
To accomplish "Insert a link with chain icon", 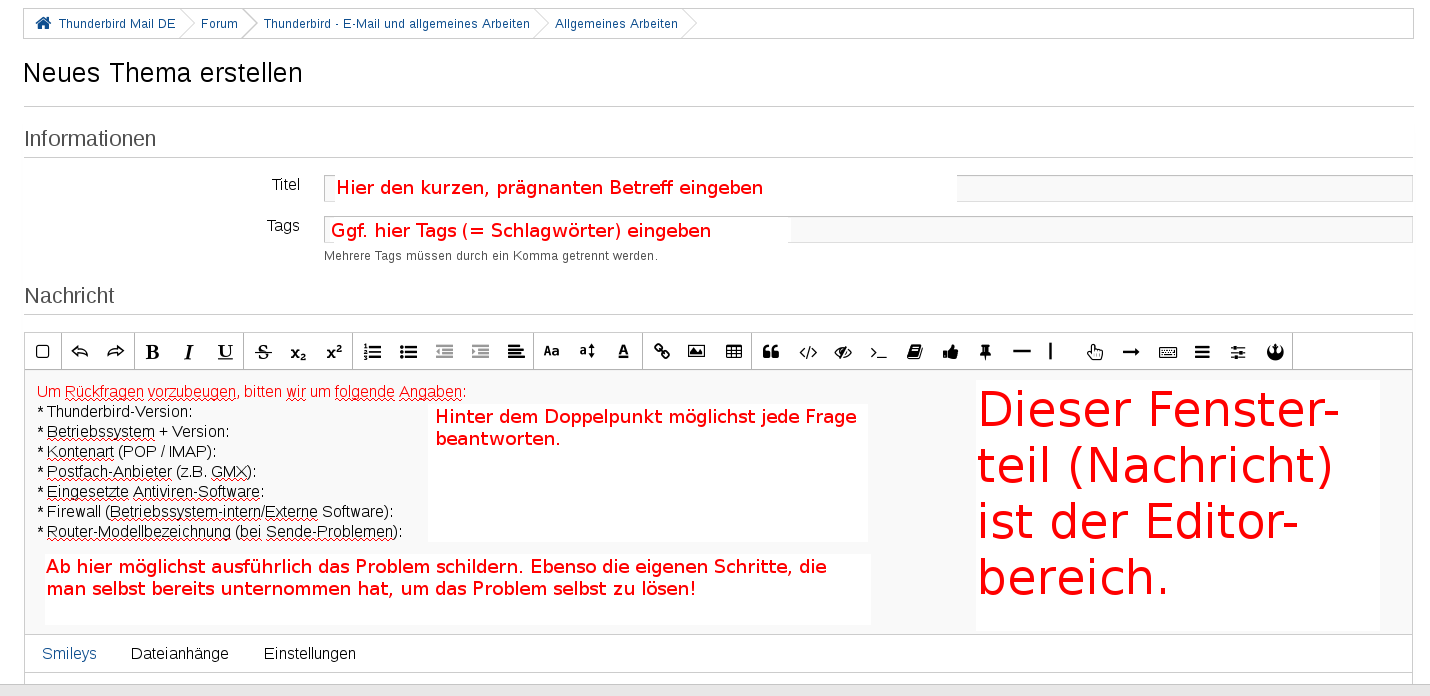I will tap(661, 351).
